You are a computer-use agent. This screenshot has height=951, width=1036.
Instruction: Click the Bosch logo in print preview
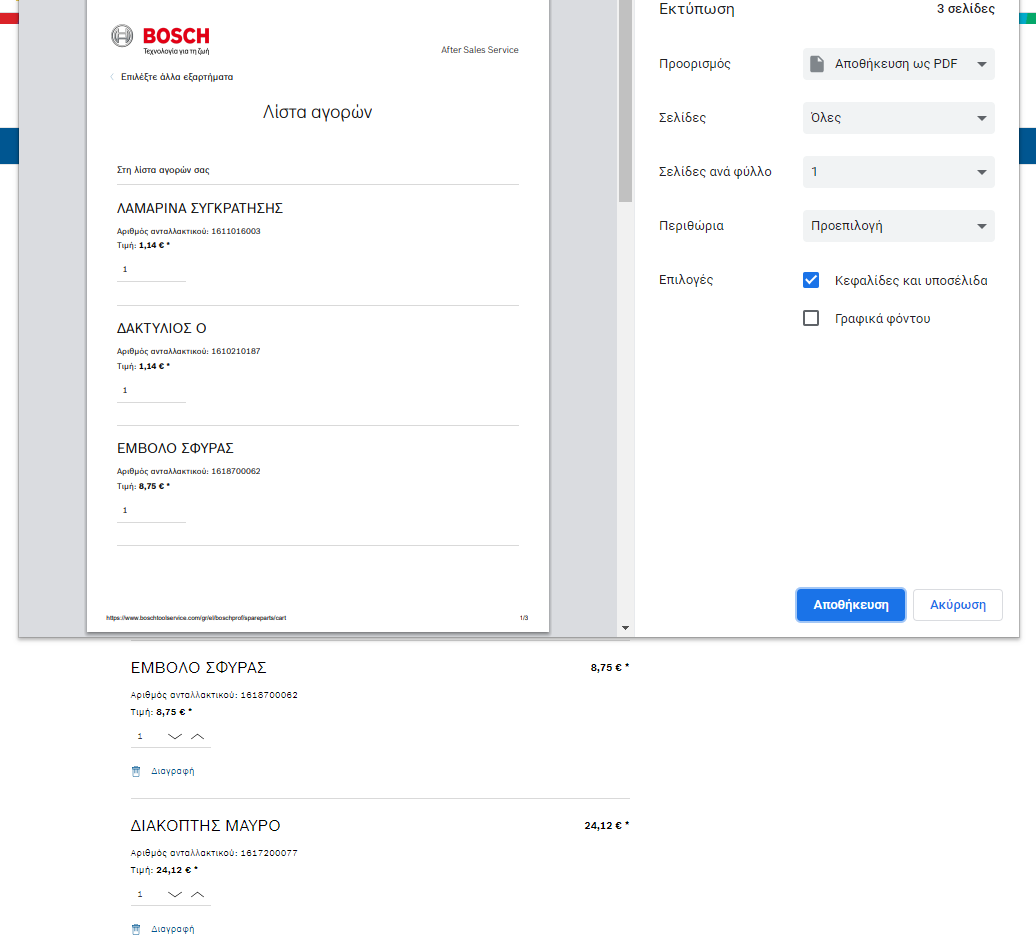pos(160,38)
